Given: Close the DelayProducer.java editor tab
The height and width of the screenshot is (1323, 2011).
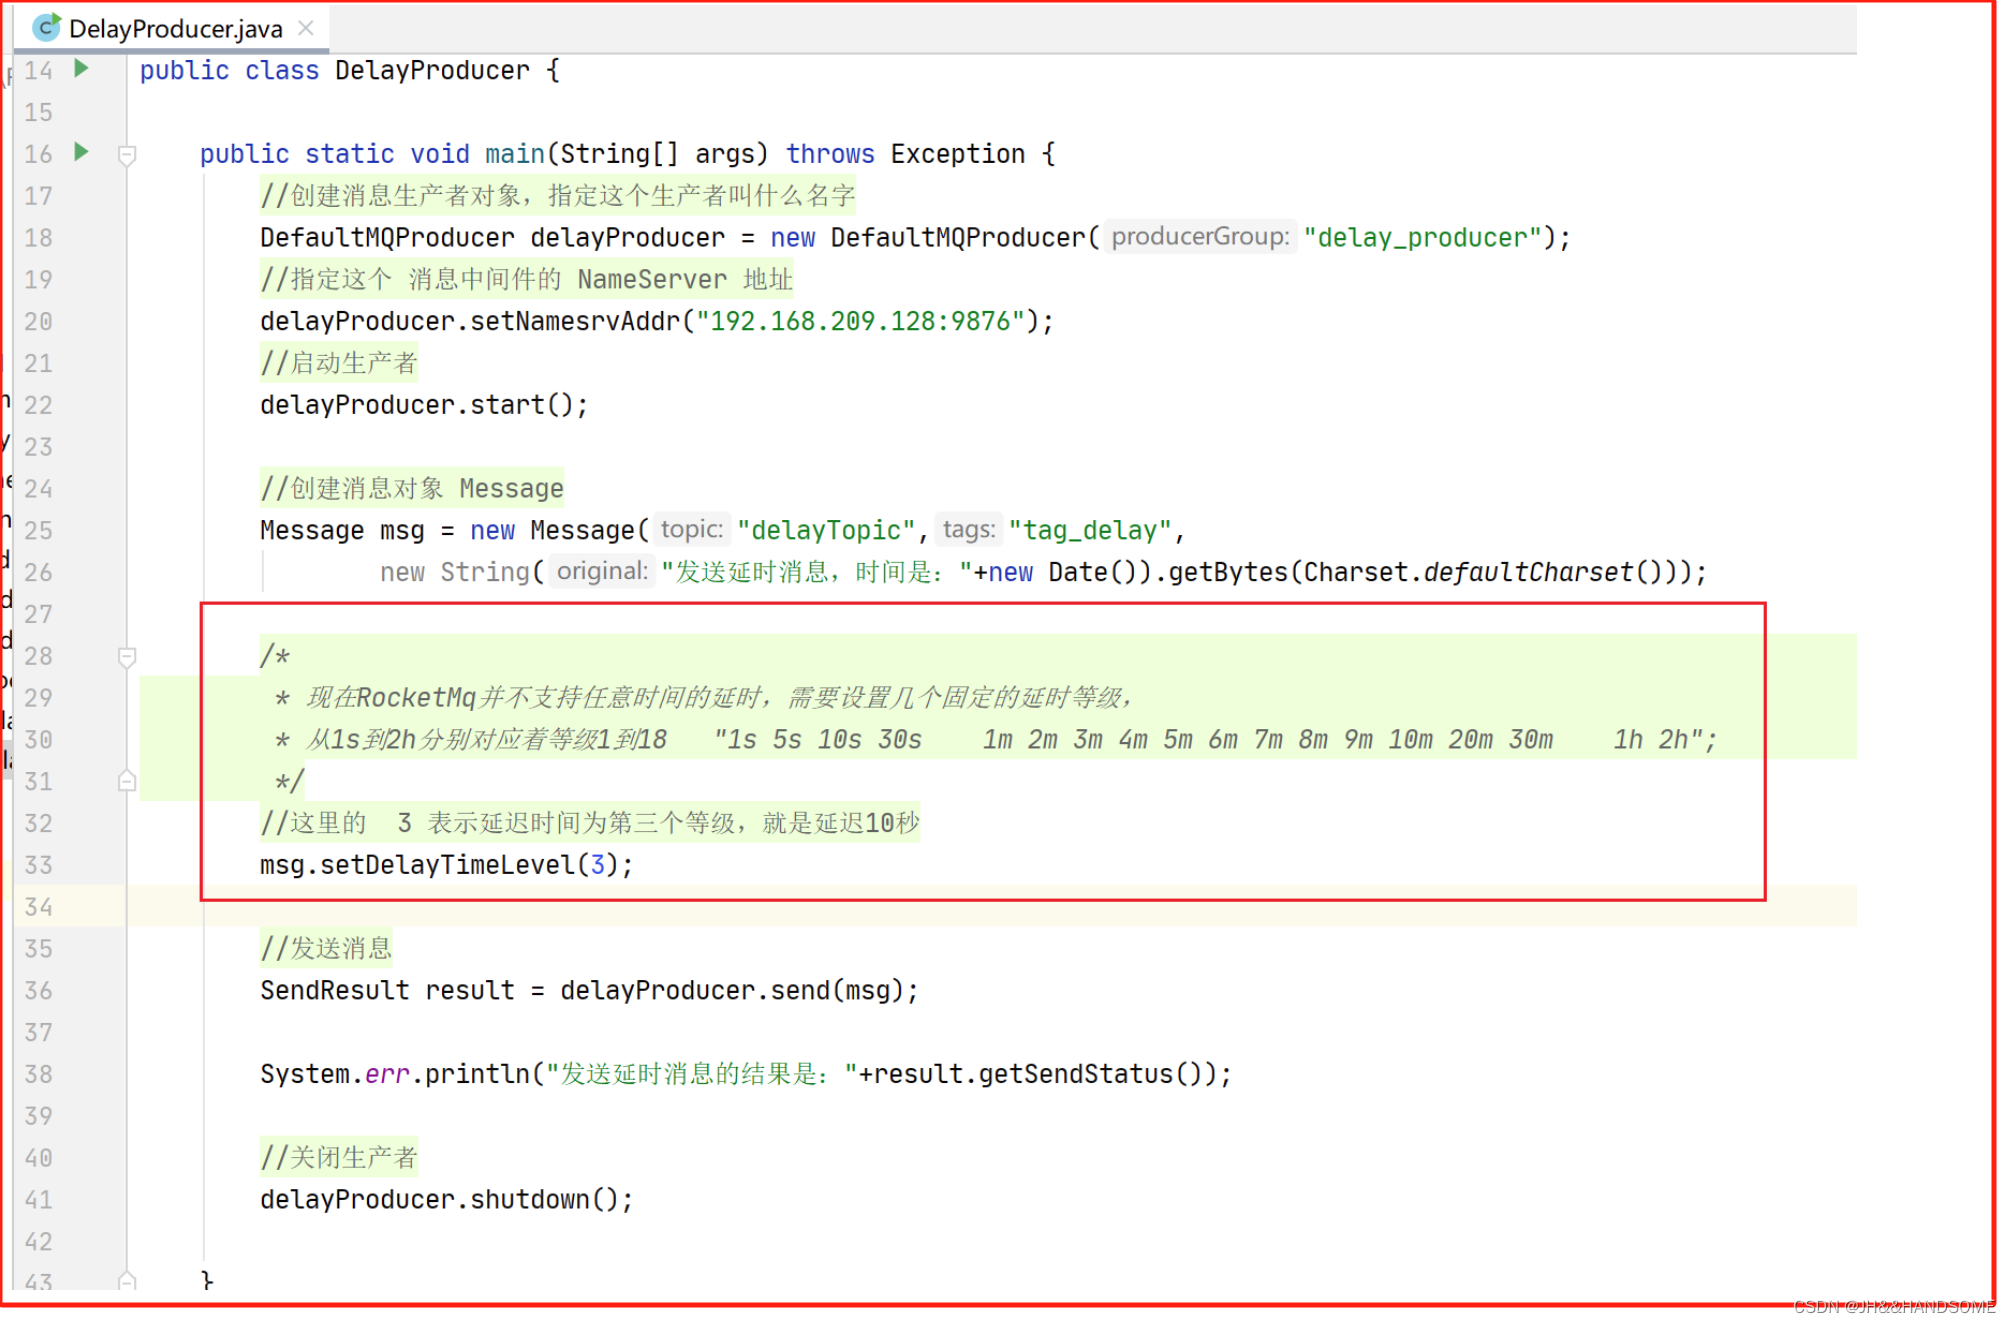Looking at the screenshot, I should pos(306,28).
